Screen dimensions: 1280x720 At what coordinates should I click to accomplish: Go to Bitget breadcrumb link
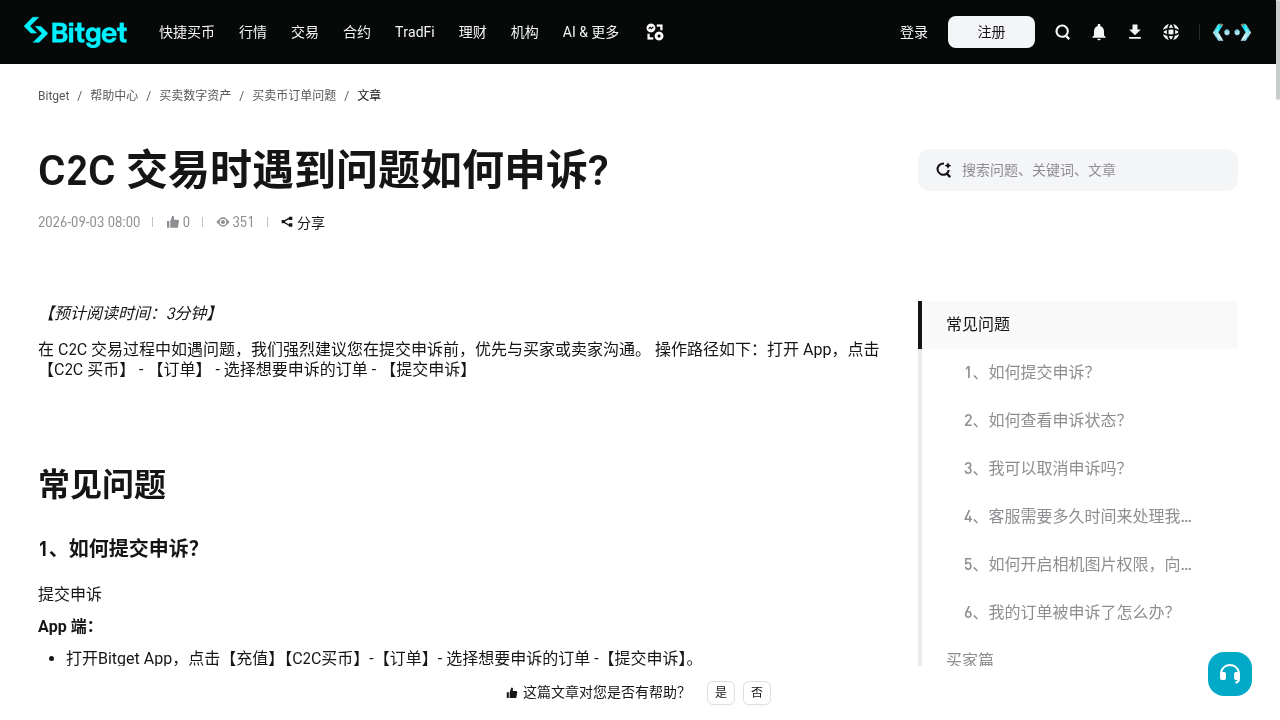[53, 96]
